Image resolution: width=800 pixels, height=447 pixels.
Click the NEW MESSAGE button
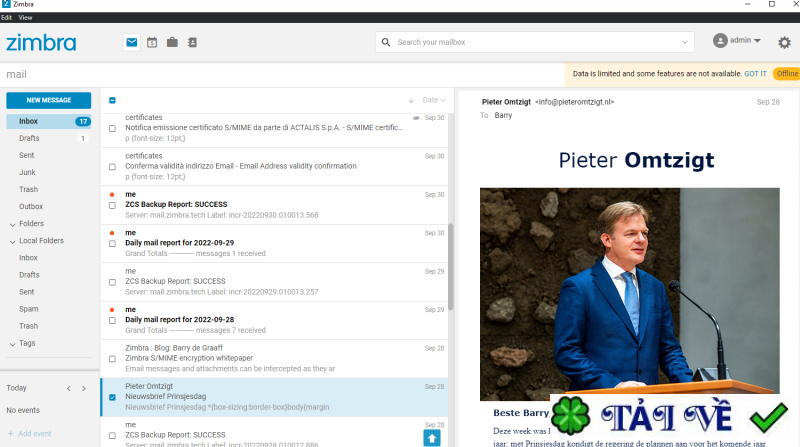[48, 100]
